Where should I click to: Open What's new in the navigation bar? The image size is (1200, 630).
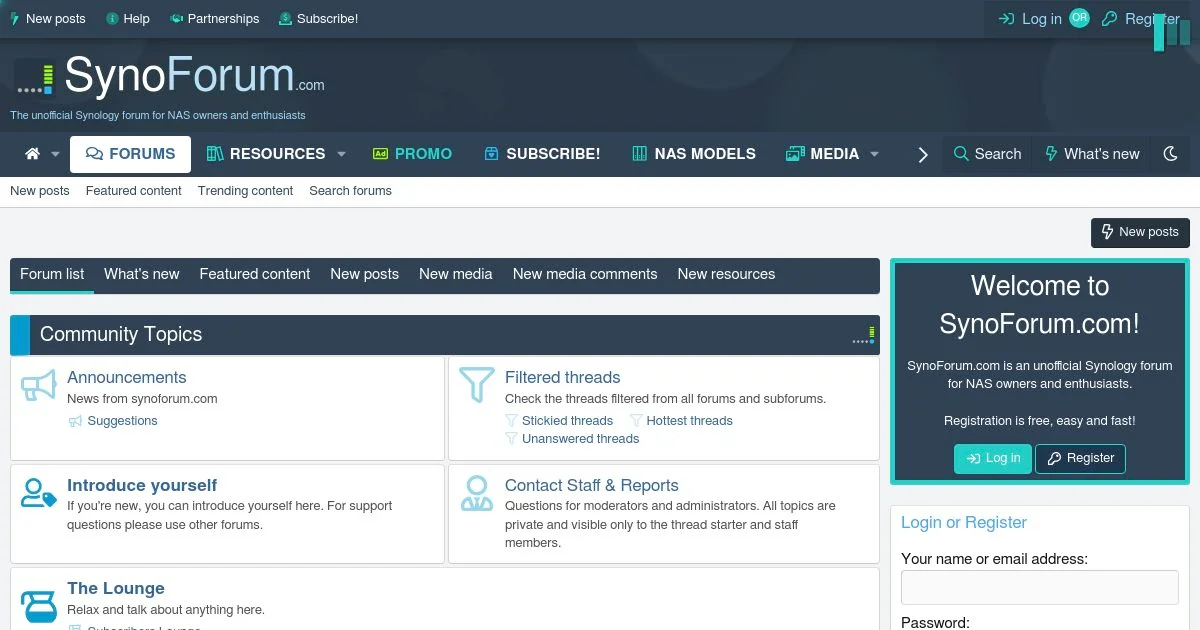[x=1092, y=154]
